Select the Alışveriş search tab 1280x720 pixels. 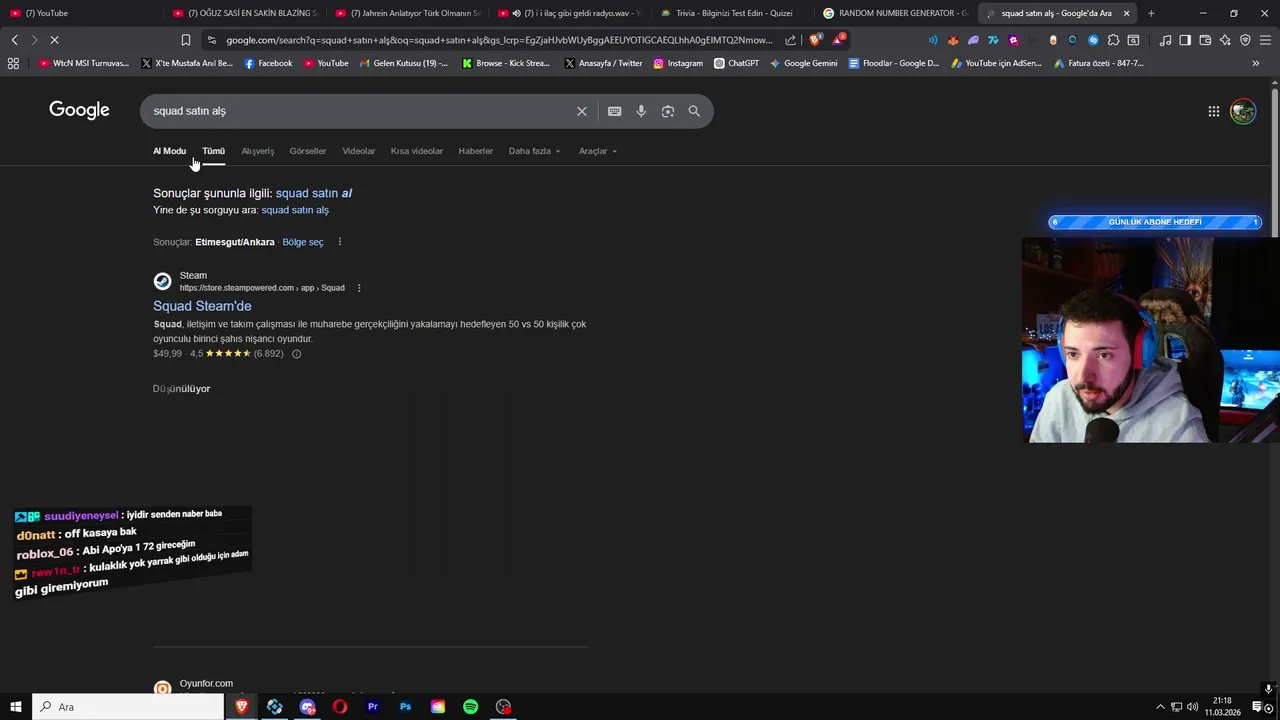tap(258, 151)
